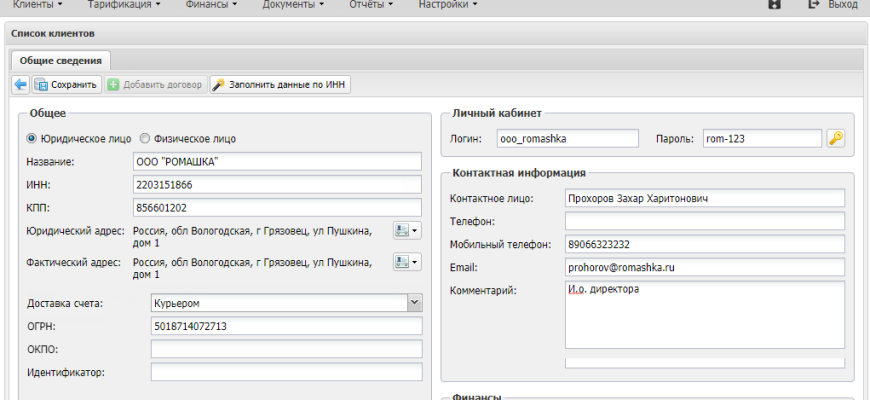Expand the Финансы top menu
Screen dimensions: 870x400
(211, 5)
